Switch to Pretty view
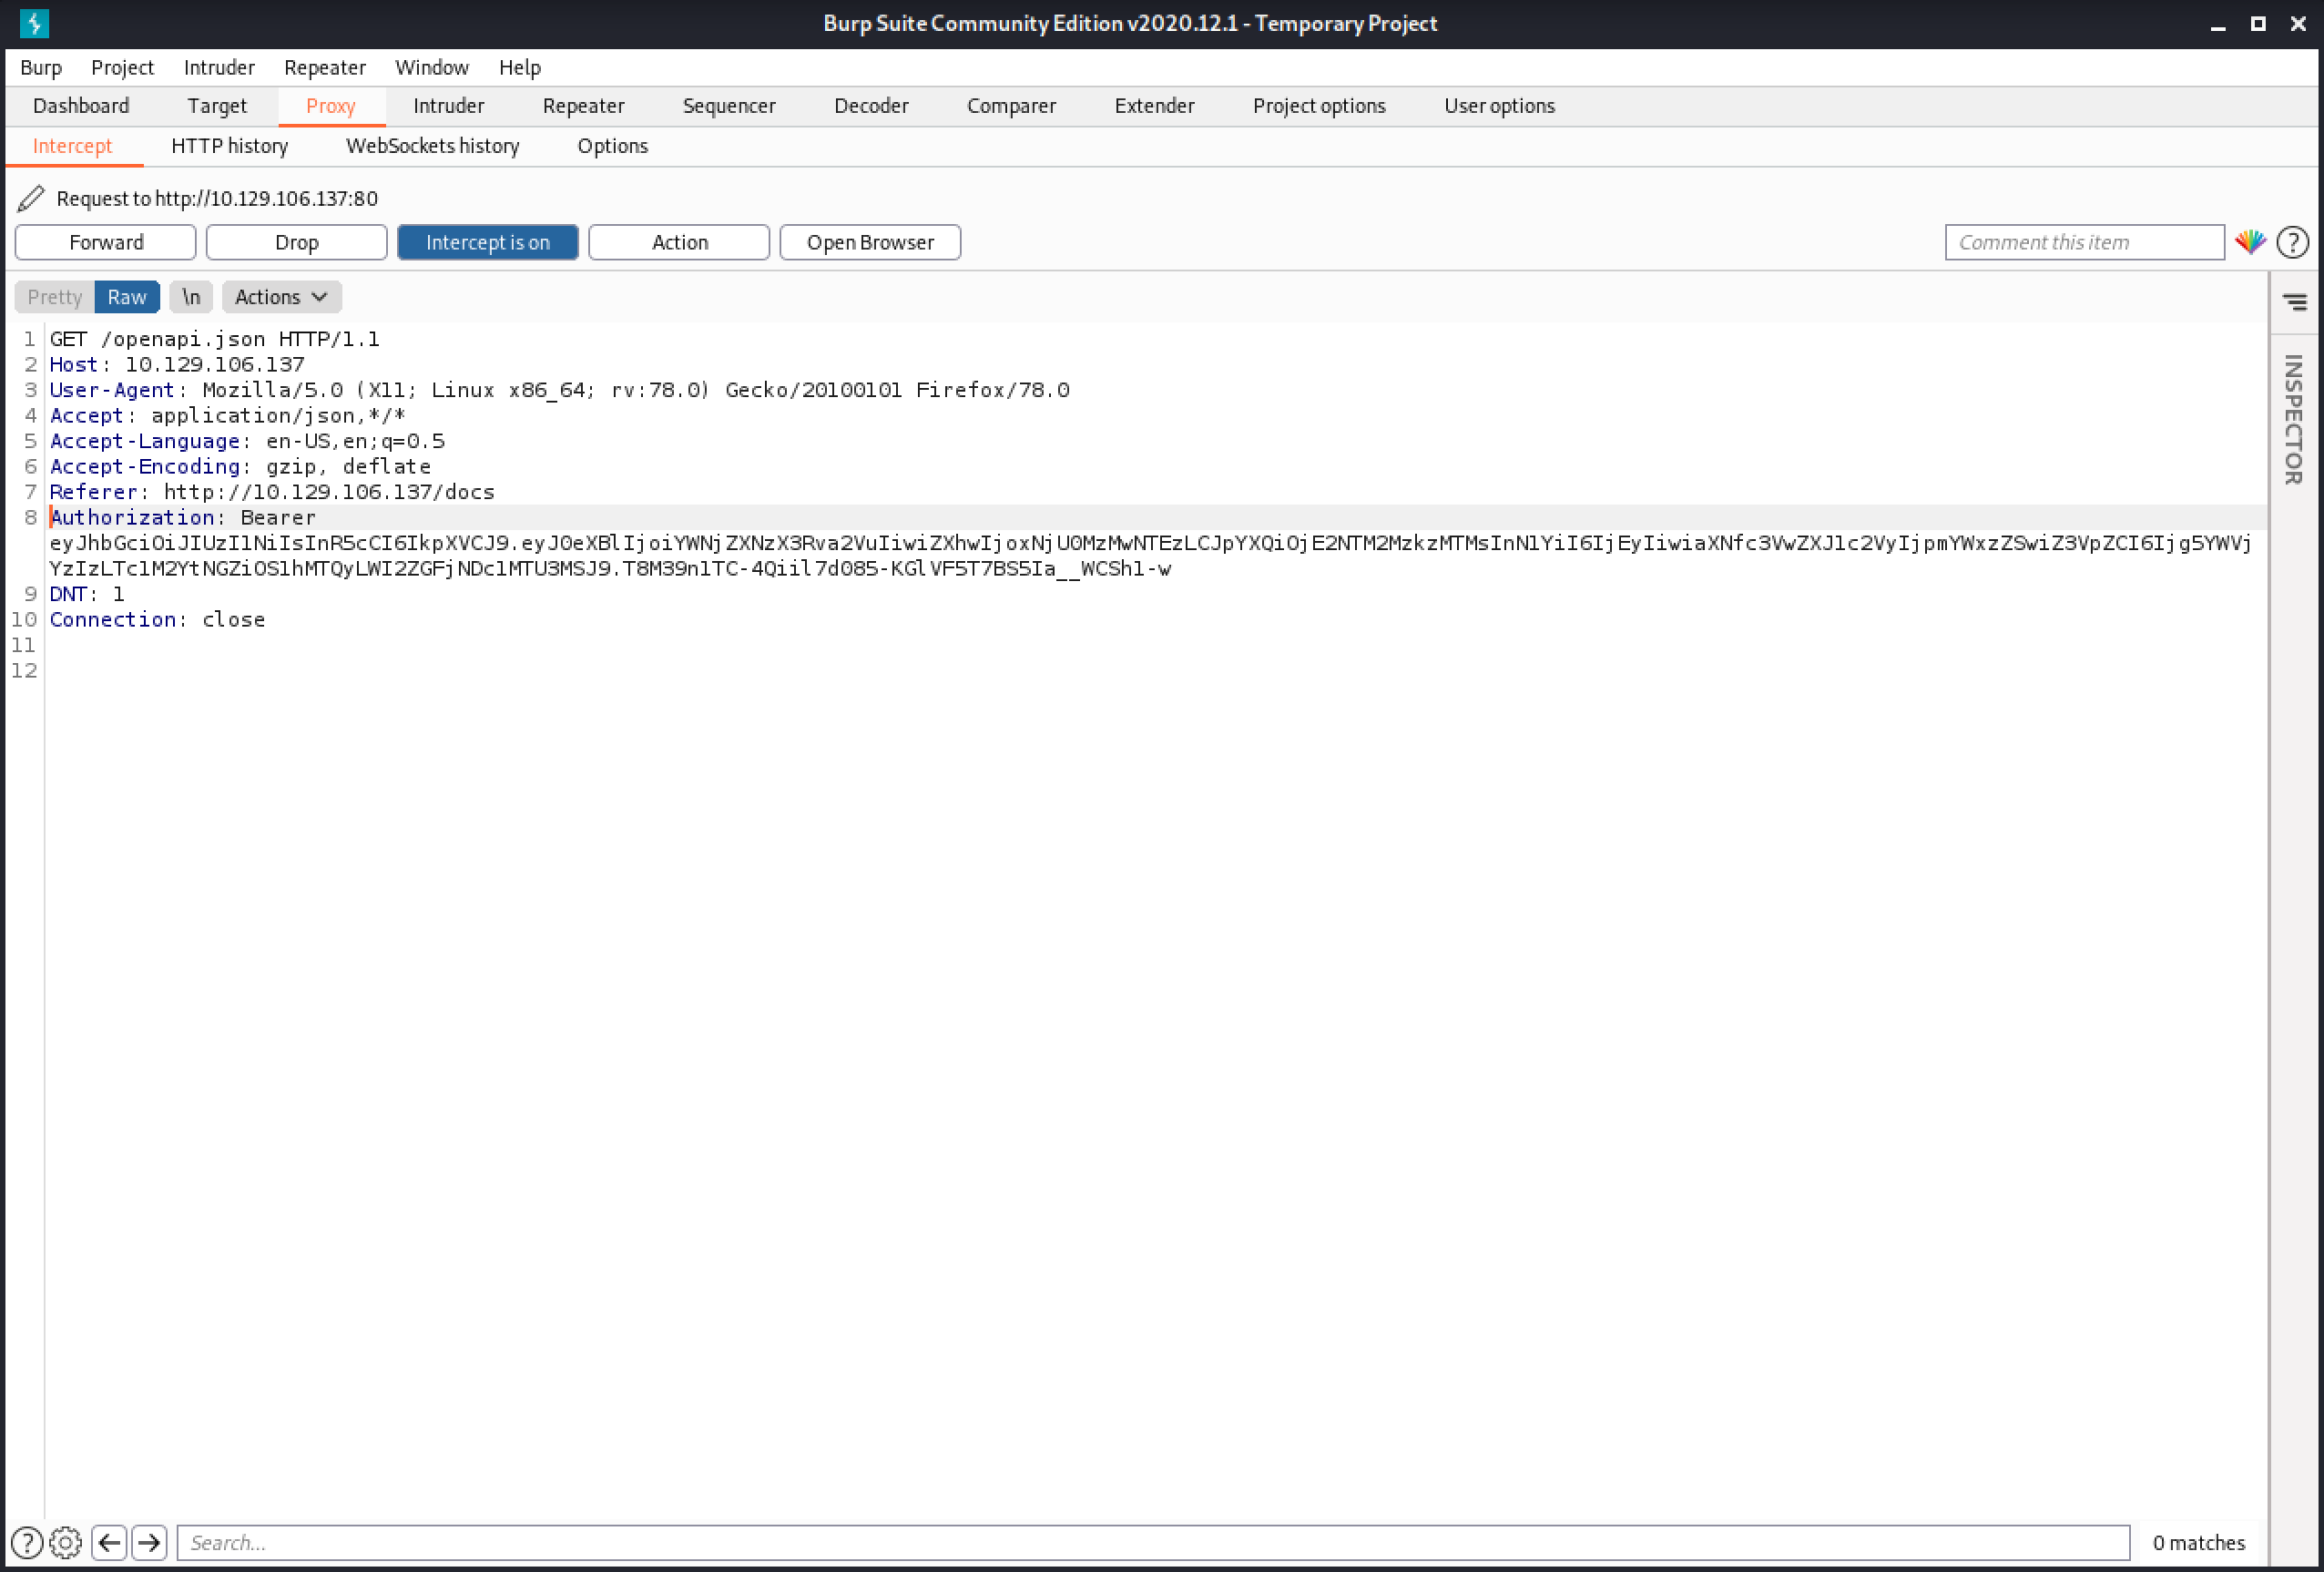The width and height of the screenshot is (2324, 1572). tap(55, 297)
